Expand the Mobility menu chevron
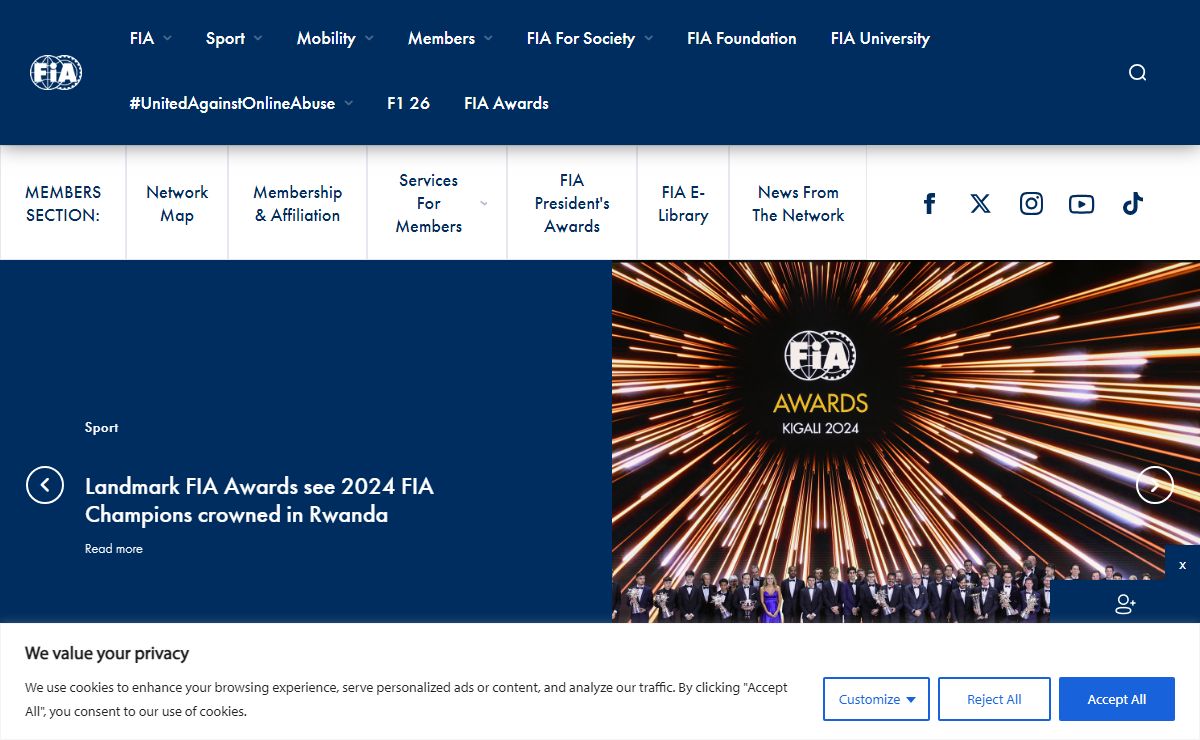Screen dimensions: 1200x740 [x=369, y=38]
